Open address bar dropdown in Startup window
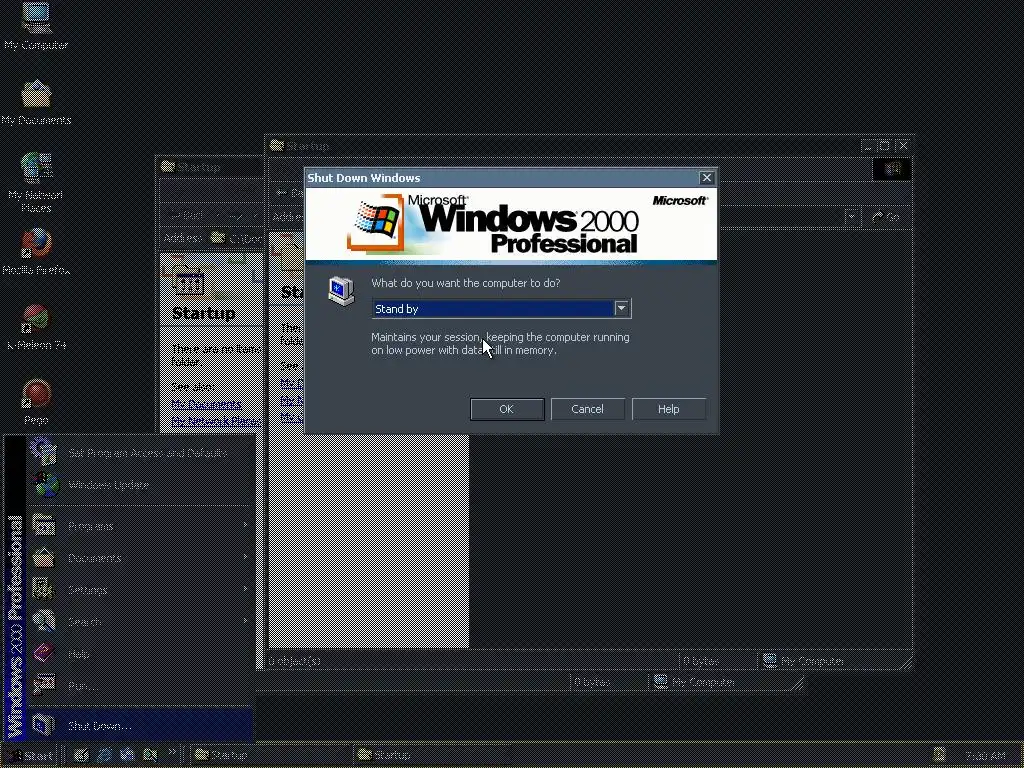1024x768 pixels. pyautogui.click(x=851, y=217)
